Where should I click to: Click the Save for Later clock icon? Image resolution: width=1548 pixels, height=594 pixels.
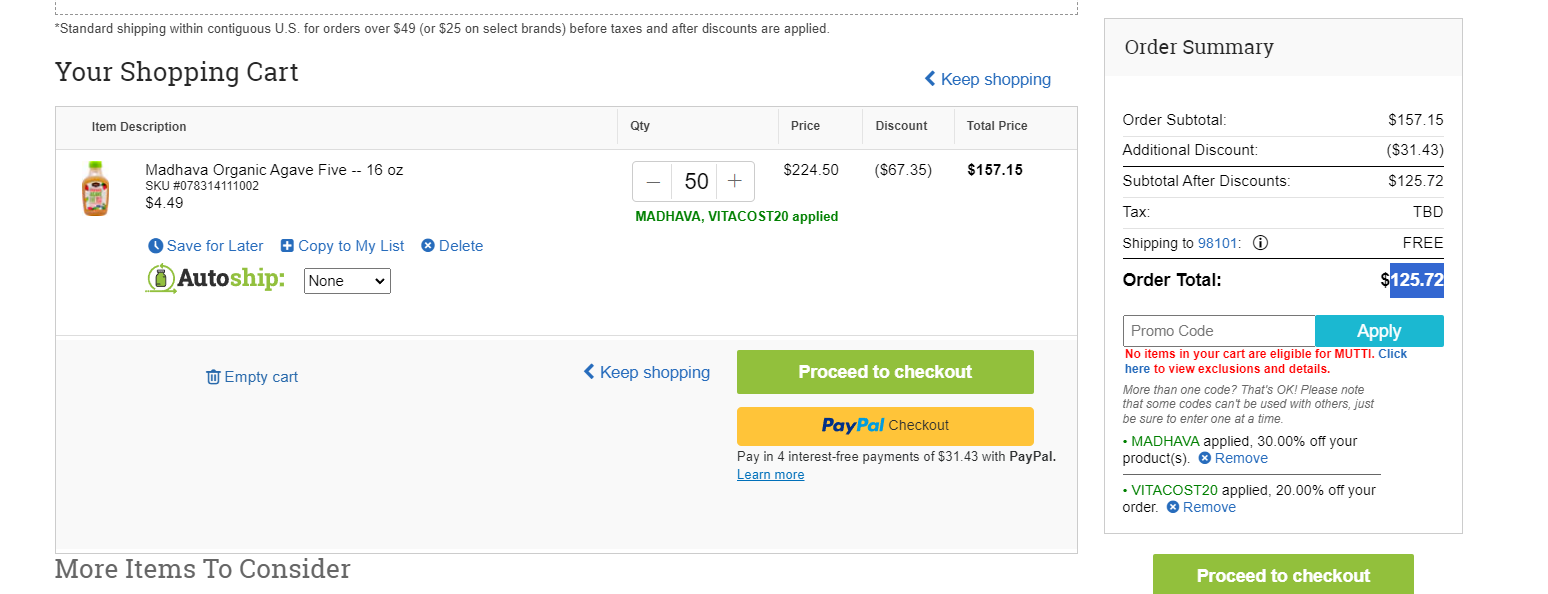(x=155, y=246)
